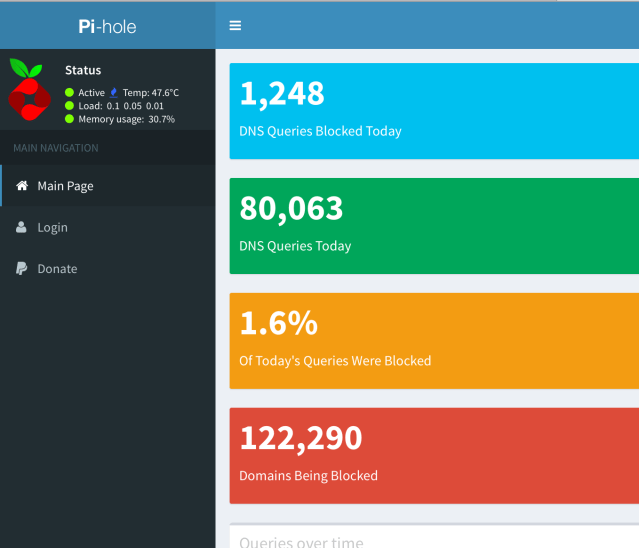This screenshot has width=639, height=548.
Task: Click the green Memory usage dot
Action: point(69,119)
